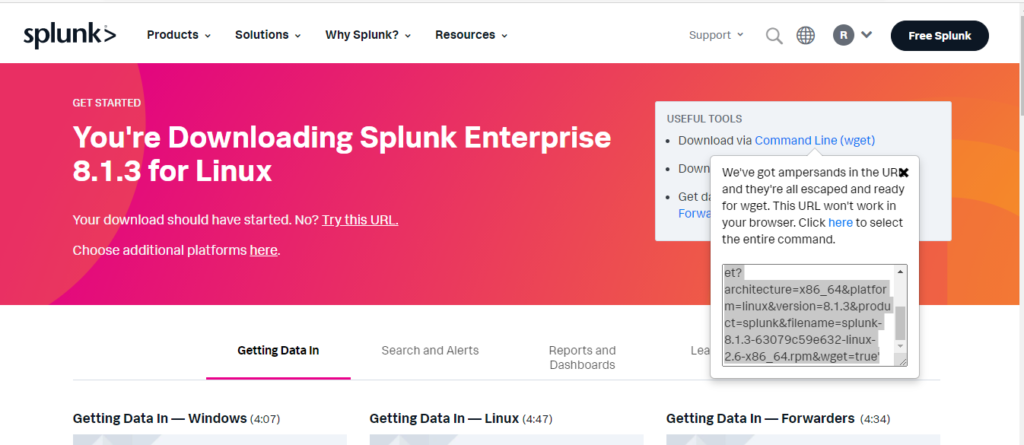This screenshot has height=445, width=1024.
Task: Click the textarea scrollbar thumb
Action: (x=901, y=321)
